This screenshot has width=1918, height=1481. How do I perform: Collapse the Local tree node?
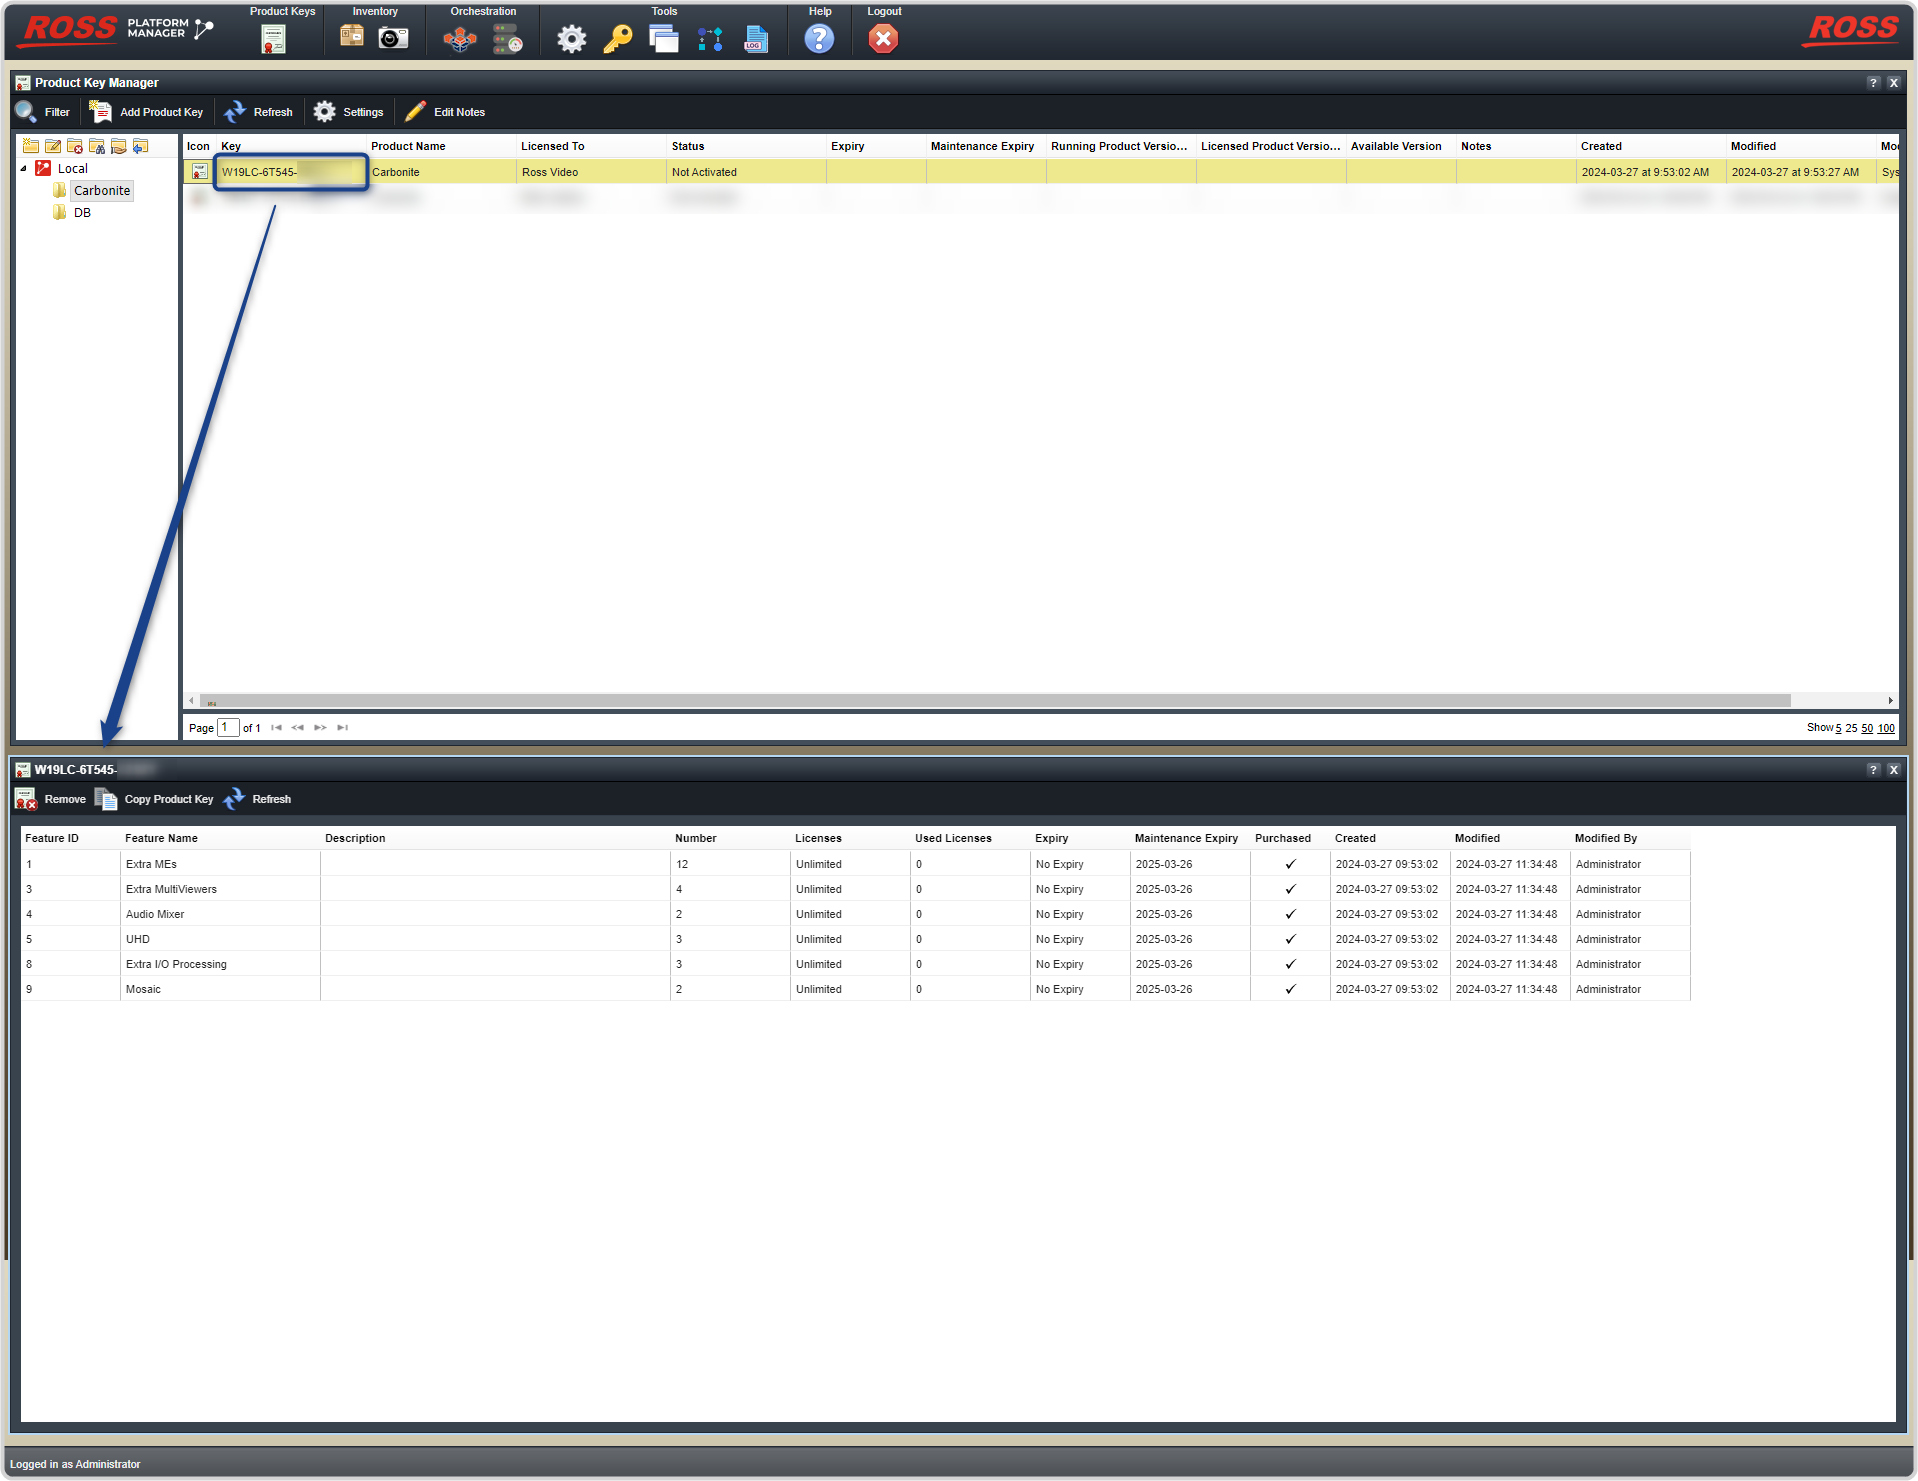[23, 168]
